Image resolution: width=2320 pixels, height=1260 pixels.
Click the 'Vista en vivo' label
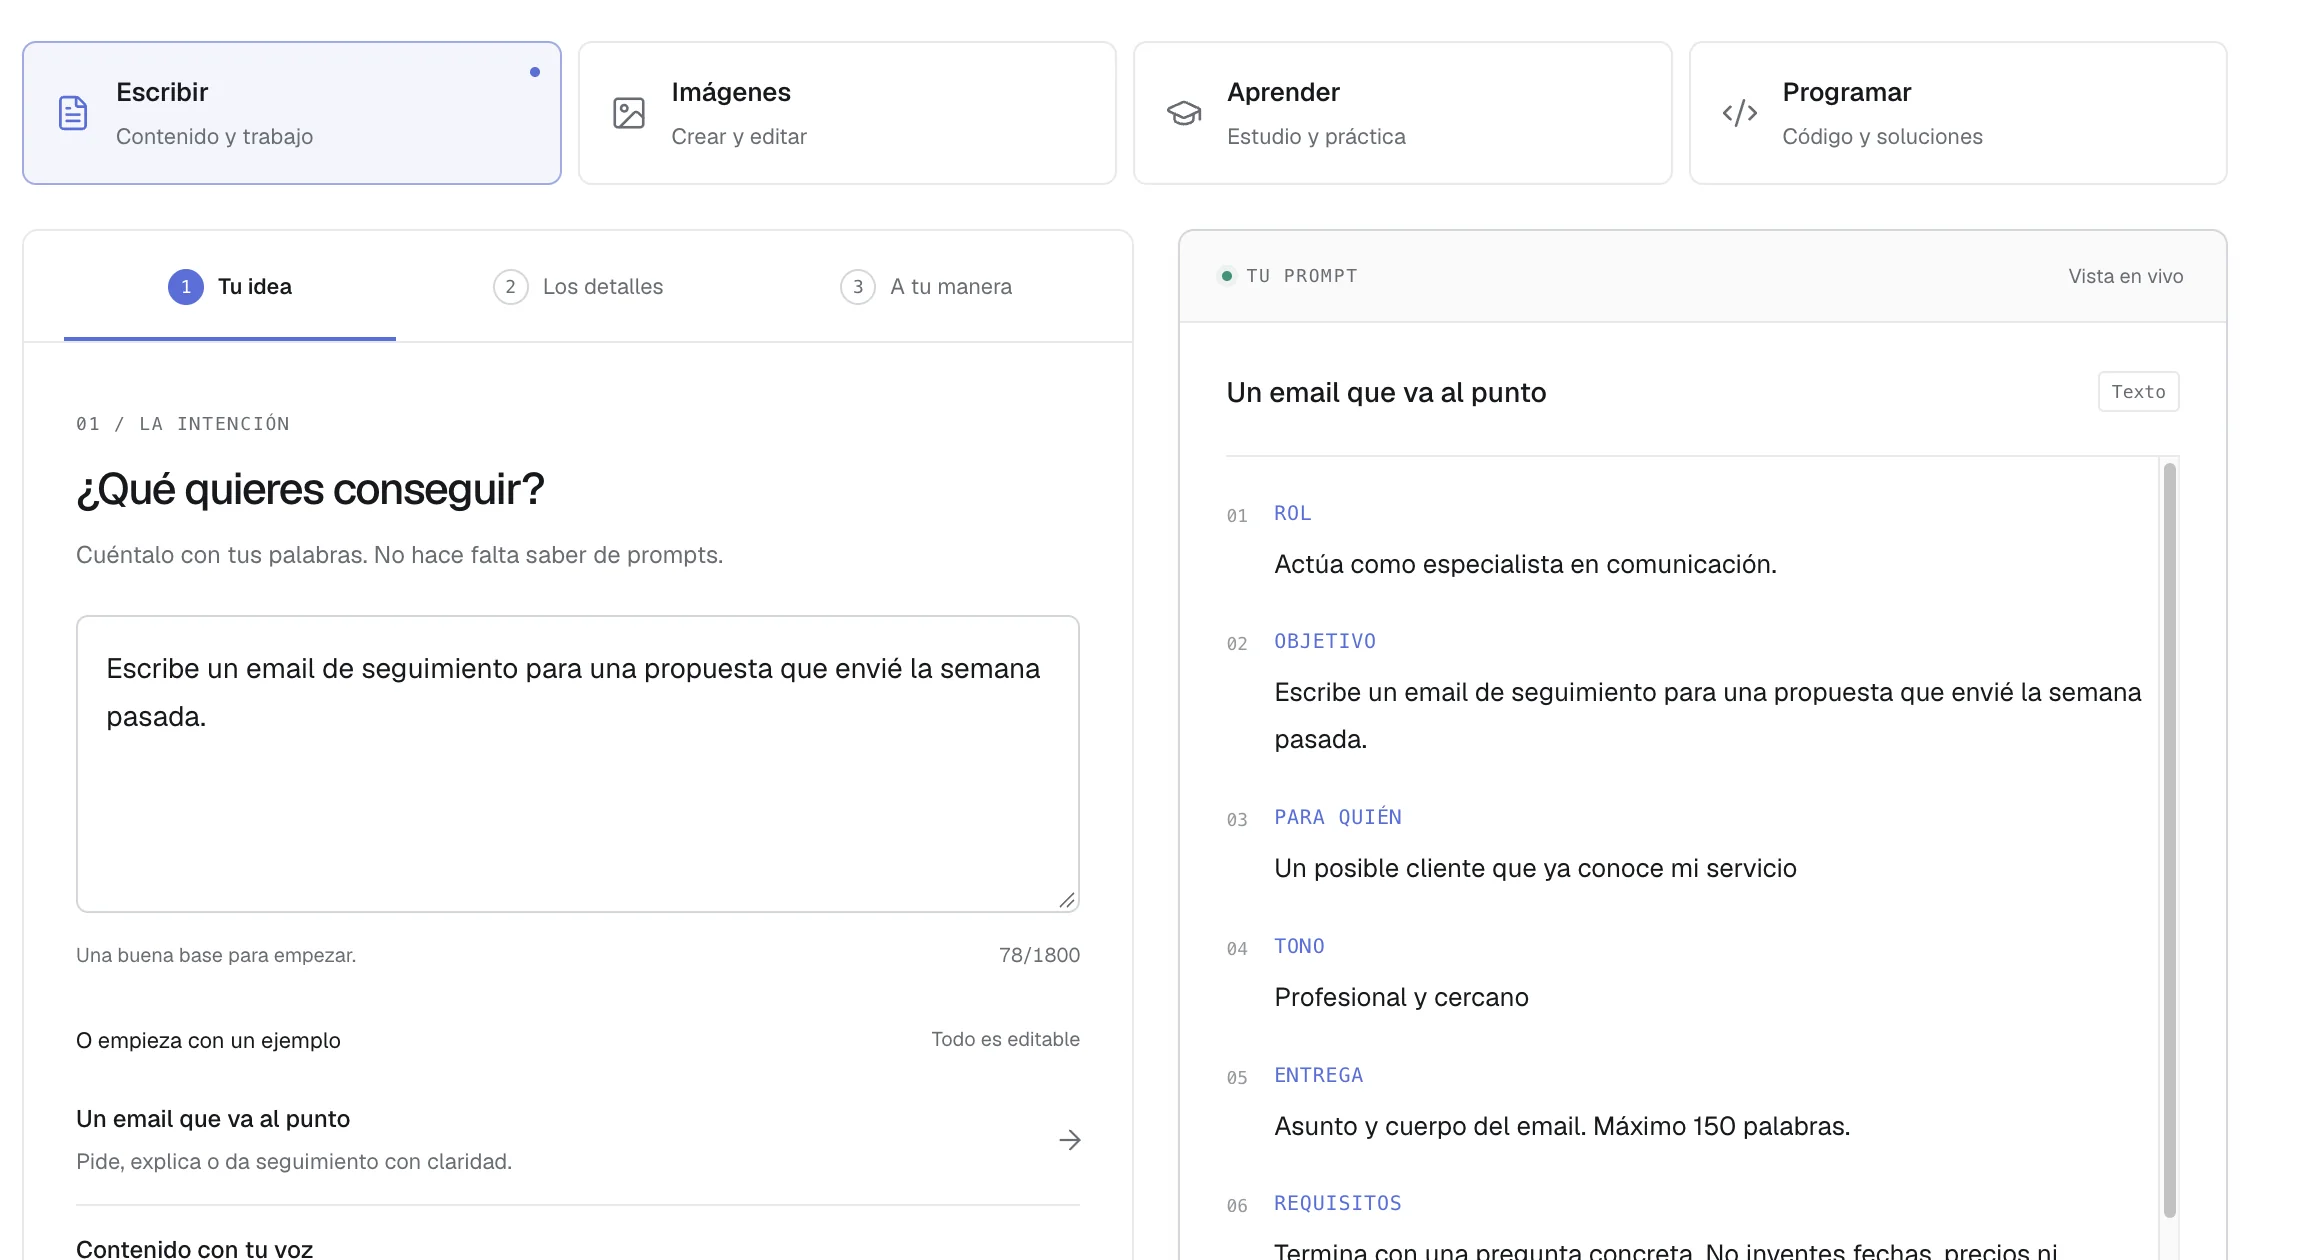(2125, 276)
